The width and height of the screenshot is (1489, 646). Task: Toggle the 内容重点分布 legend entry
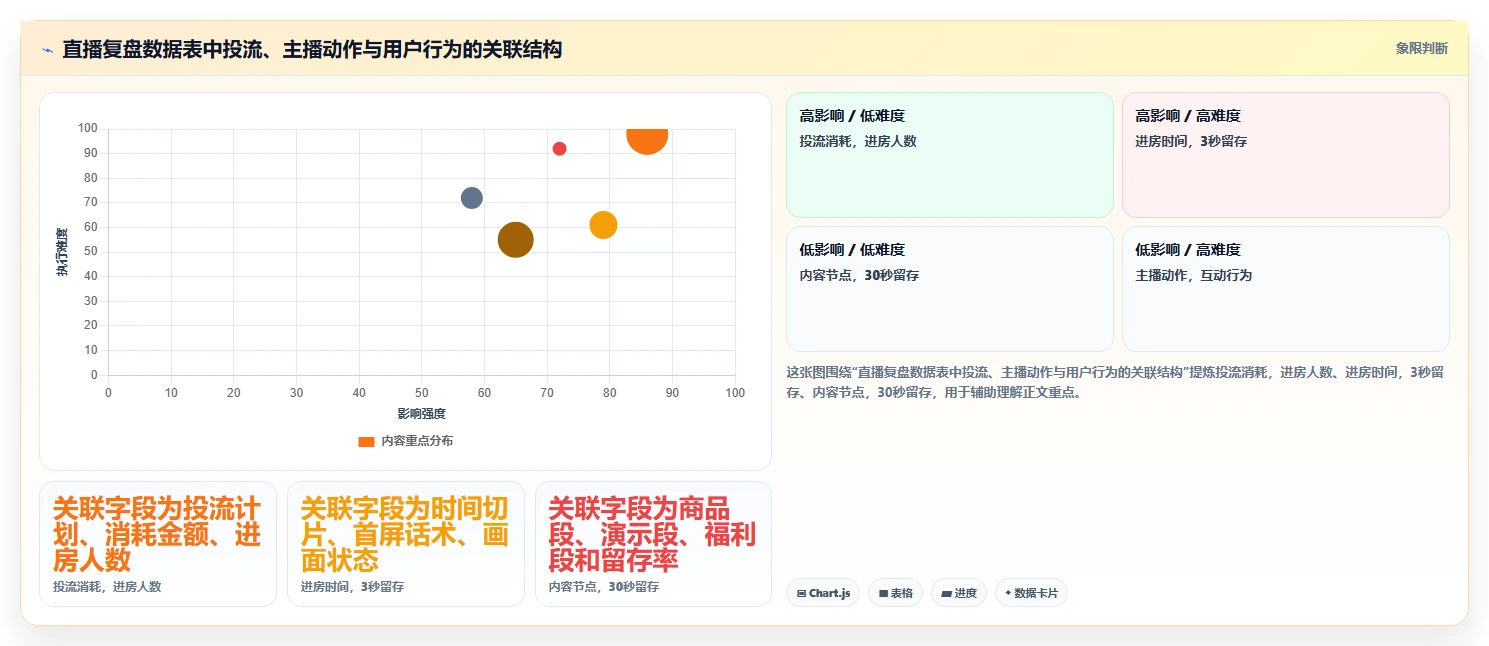405,441
